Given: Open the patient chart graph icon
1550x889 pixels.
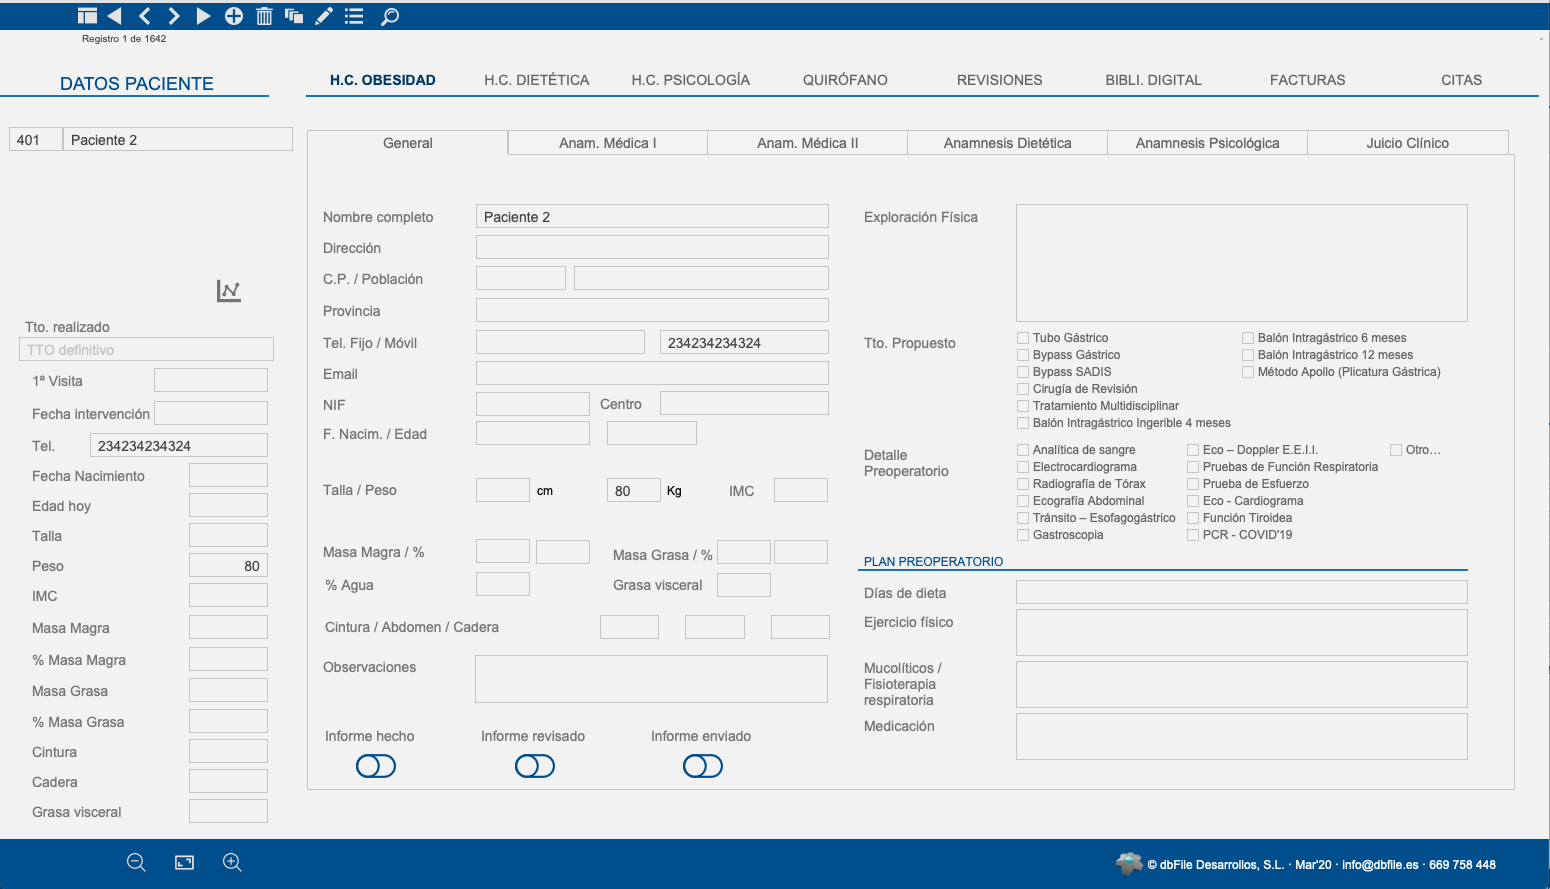Looking at the screenshot, I should pyautogui.click(x=229, y=291).
